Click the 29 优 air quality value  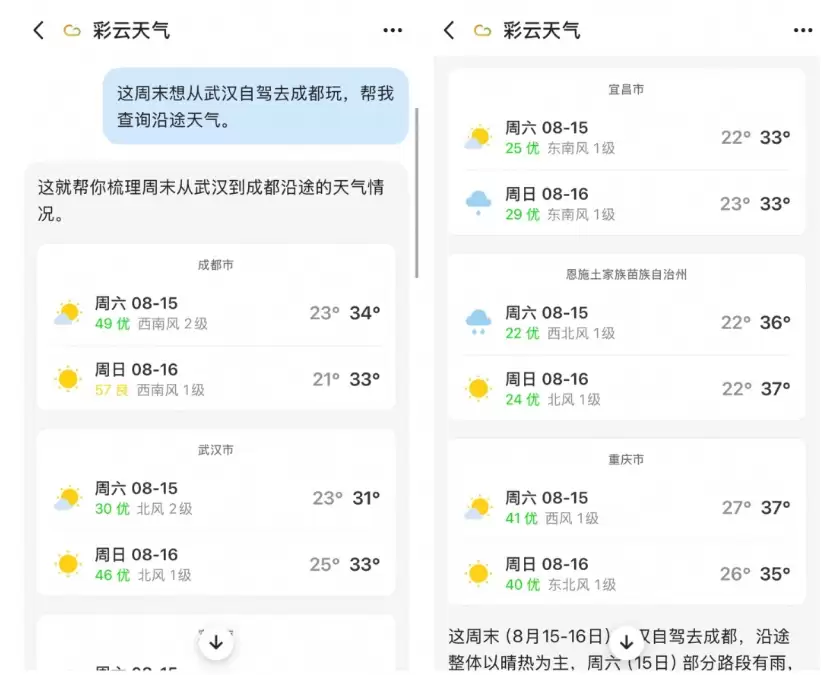point(523,215)
